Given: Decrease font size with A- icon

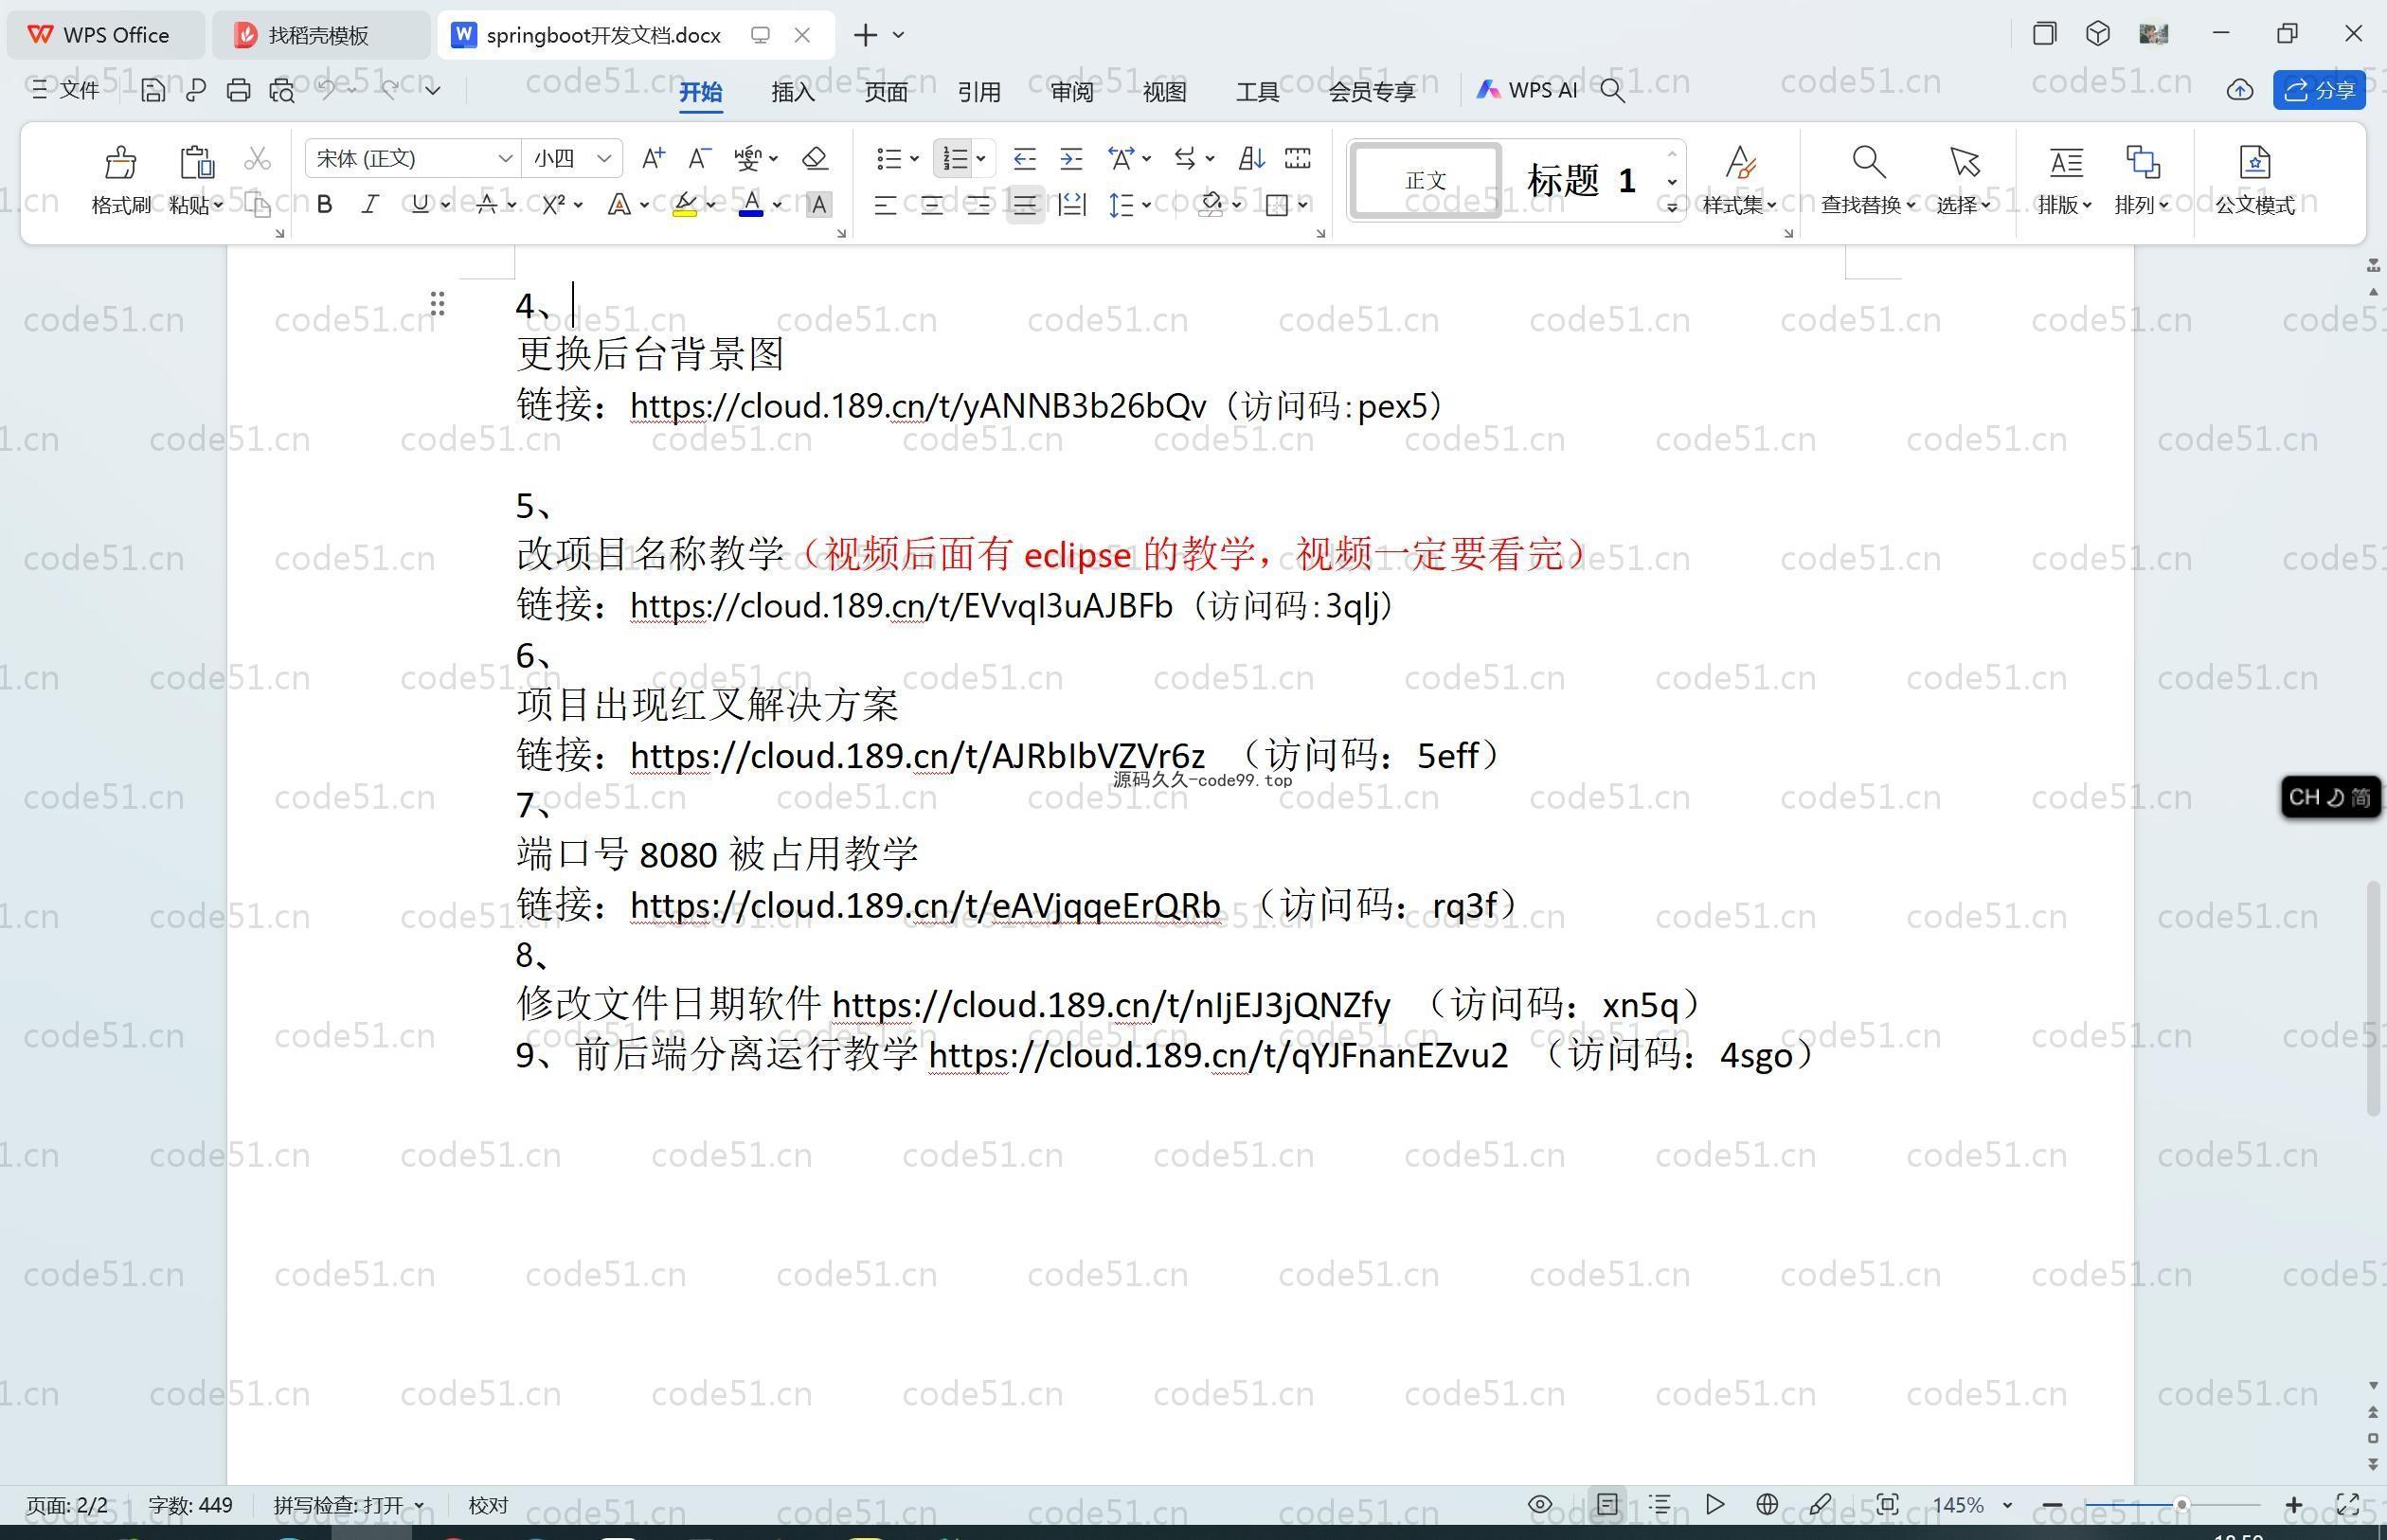Looking at the screenshot, I should point(699,158).
